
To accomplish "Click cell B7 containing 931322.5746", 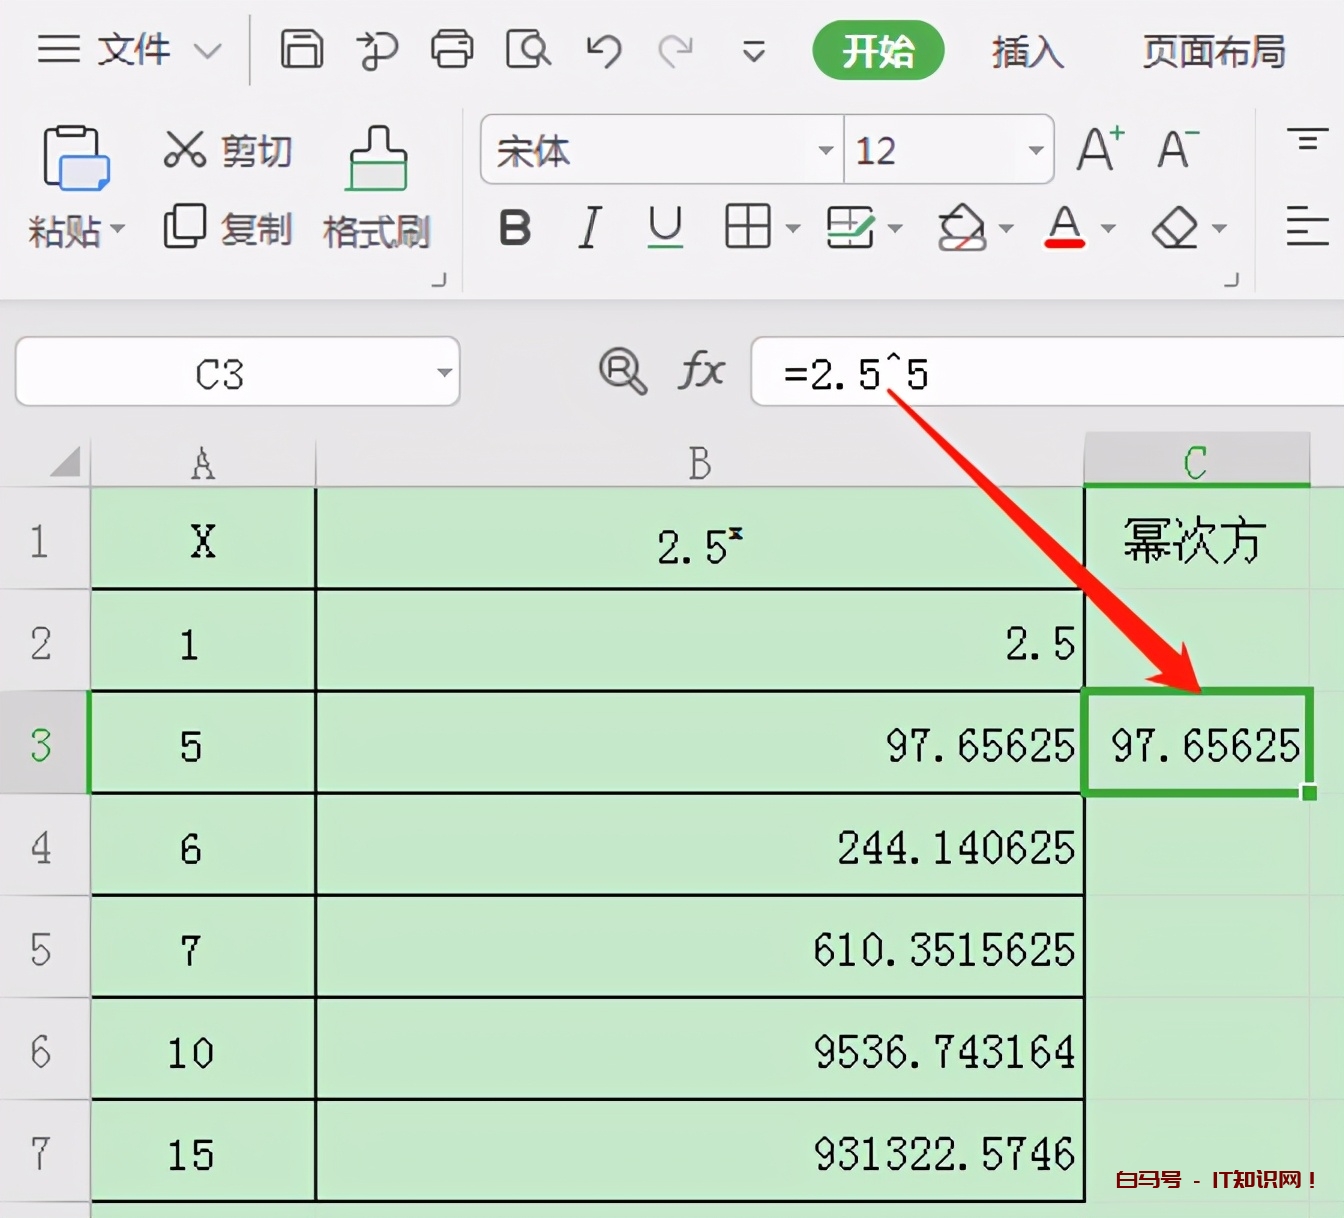I will [x=700, y=1152].
